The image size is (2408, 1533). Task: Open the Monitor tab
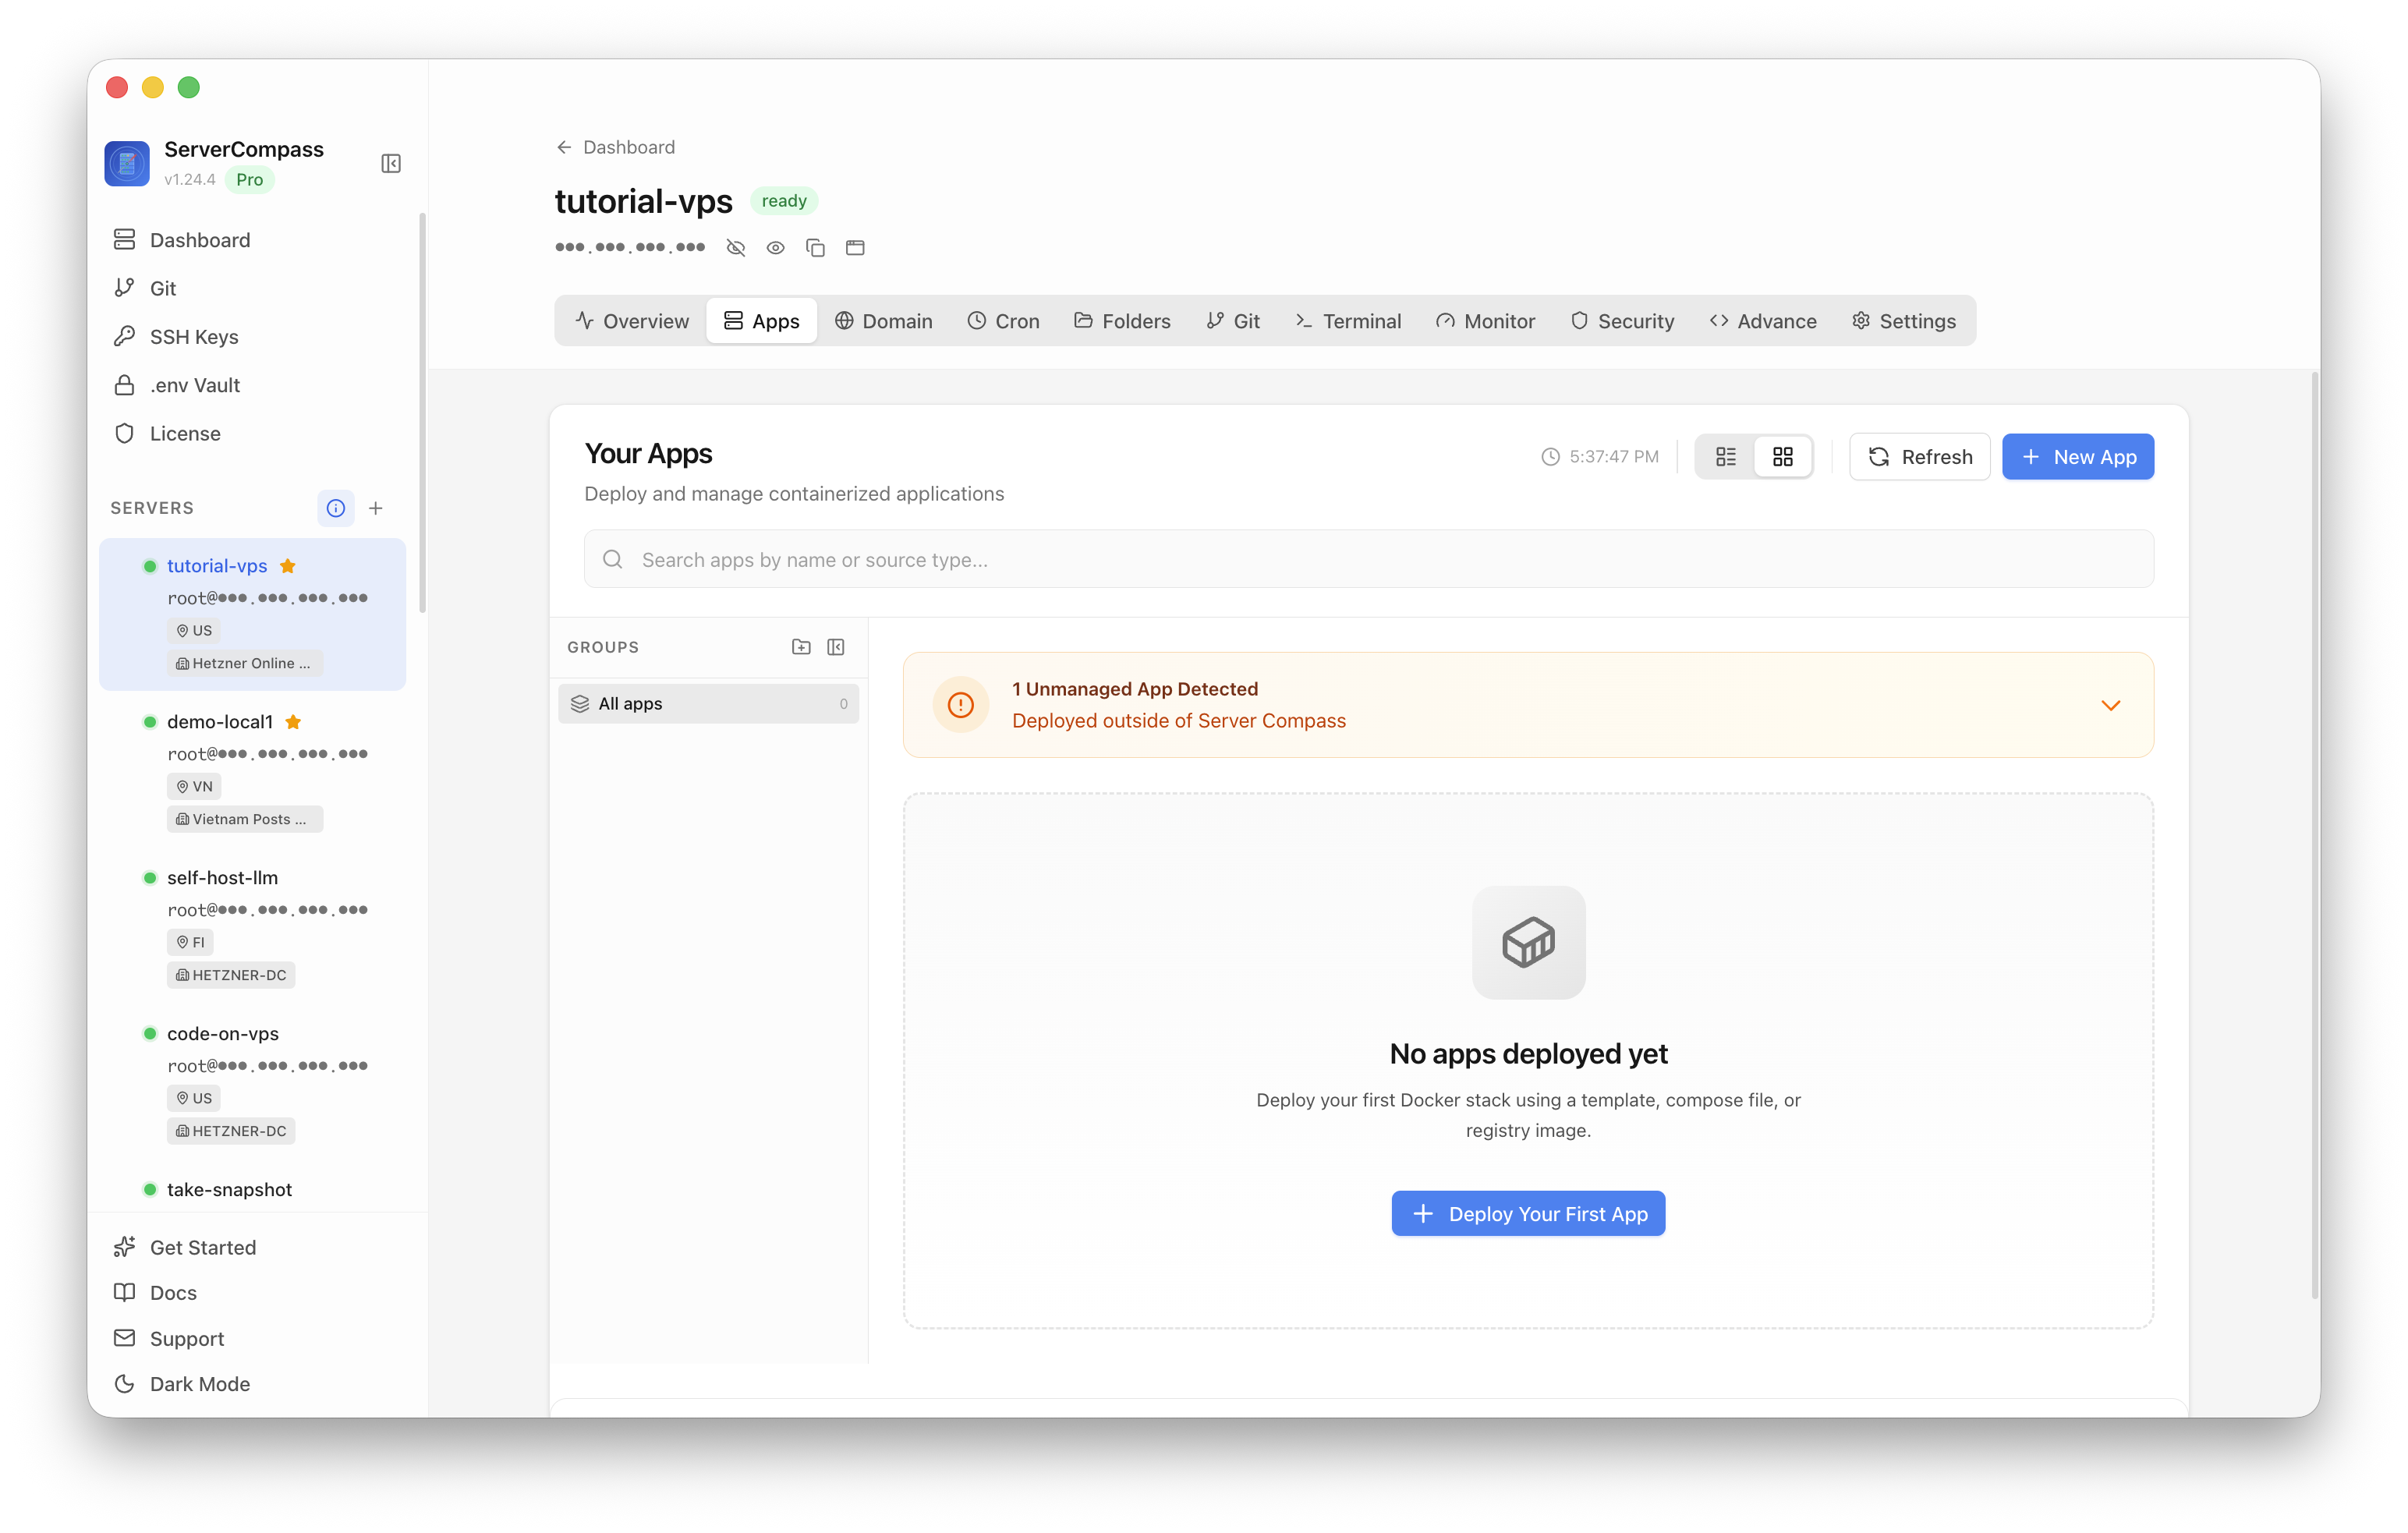pyautogui.click(x=1486, y=321)
